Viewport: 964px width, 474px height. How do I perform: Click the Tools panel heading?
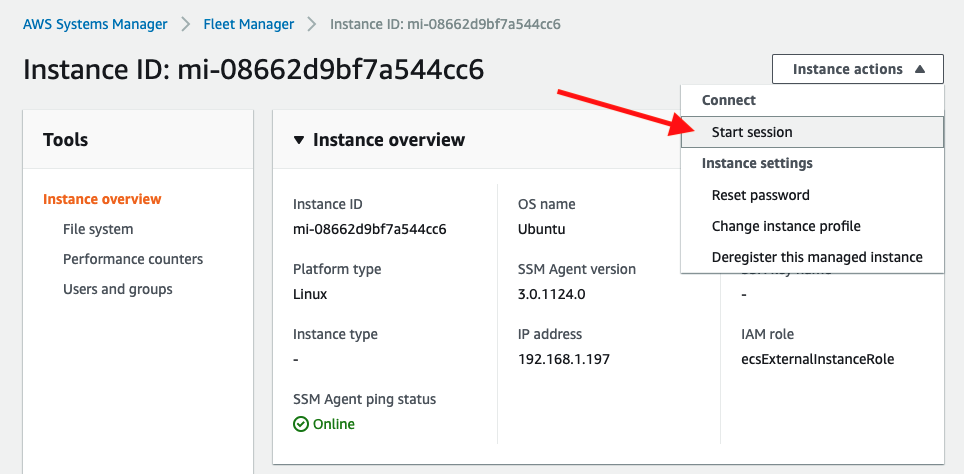click(65, 140)
